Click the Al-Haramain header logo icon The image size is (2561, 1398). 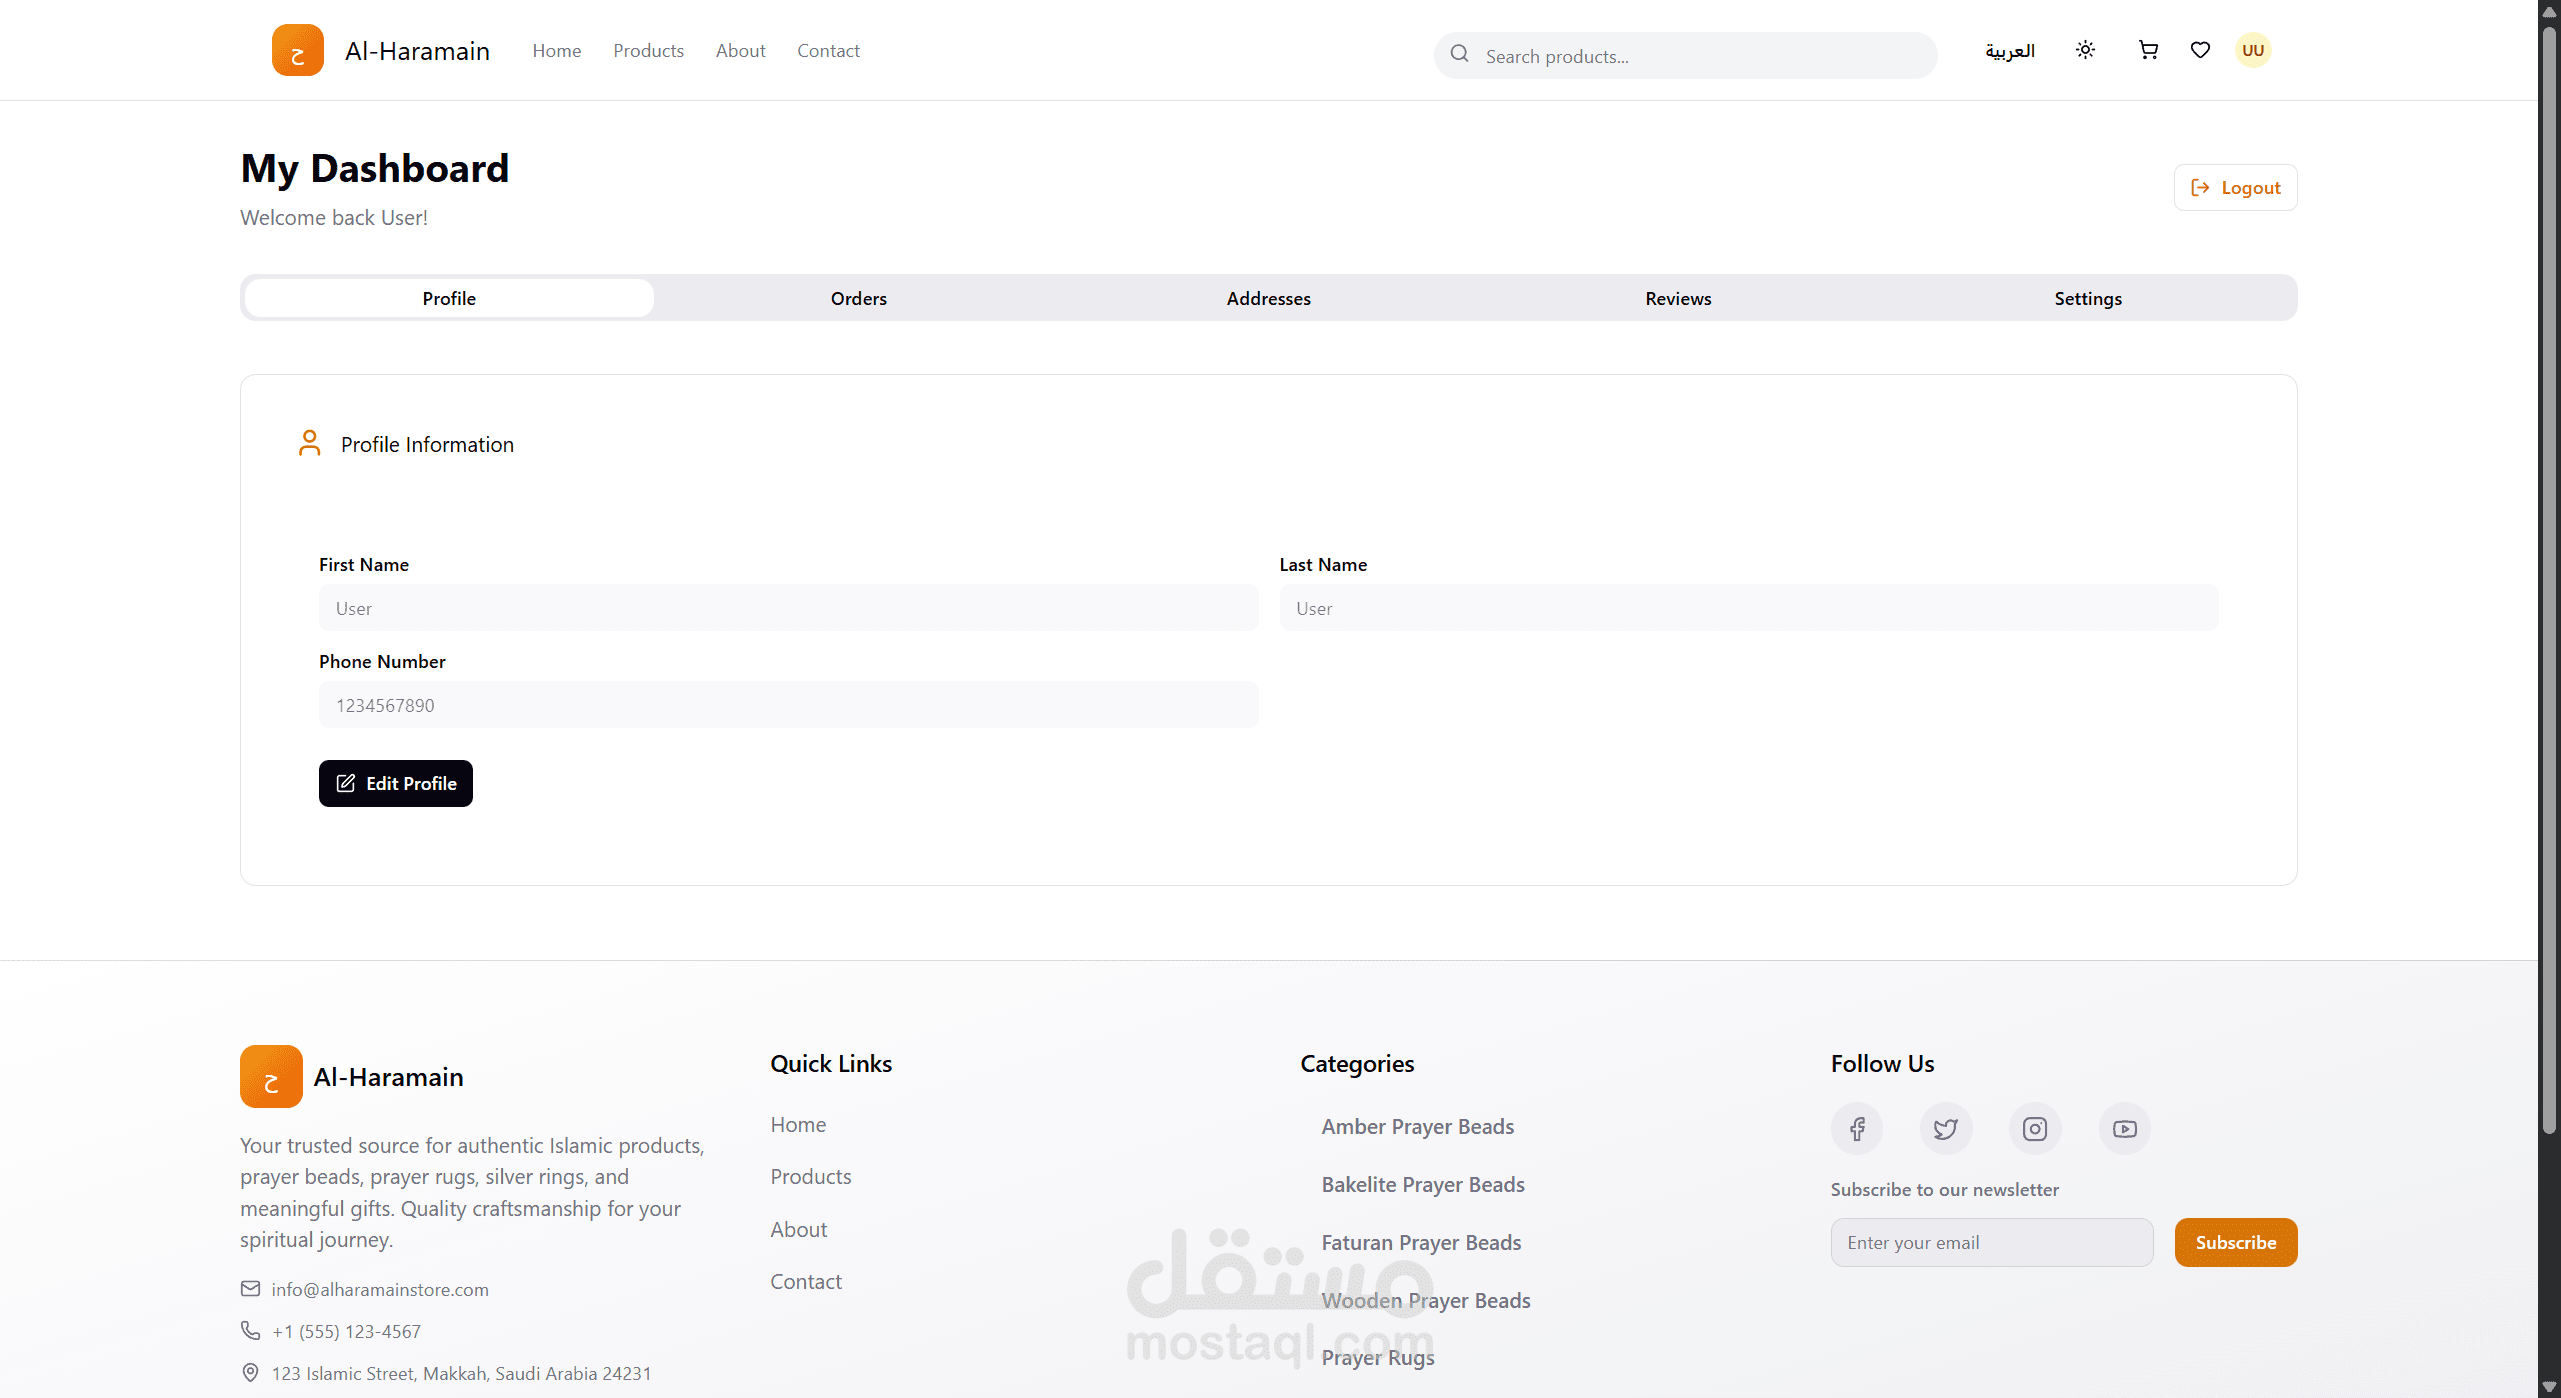click(x=297, y=50)
